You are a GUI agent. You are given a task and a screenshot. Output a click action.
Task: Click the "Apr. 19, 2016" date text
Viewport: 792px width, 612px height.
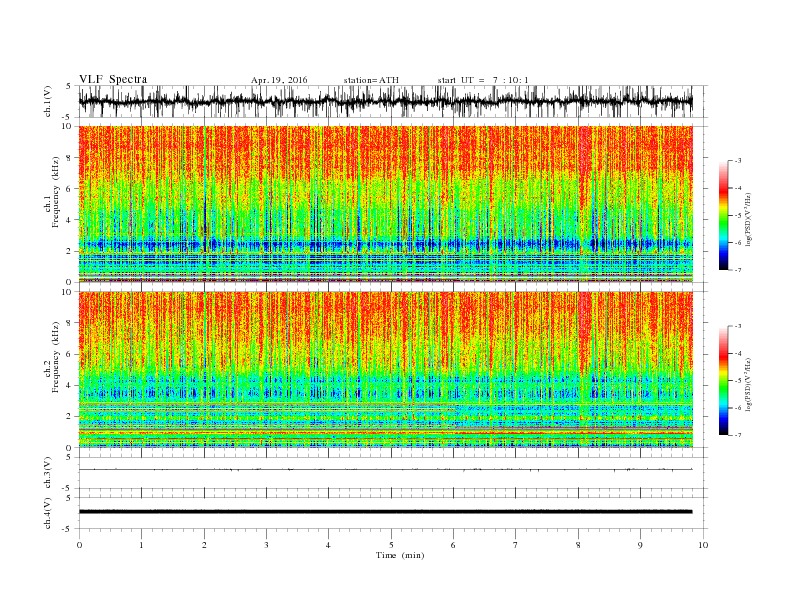(x=279, y=80)
